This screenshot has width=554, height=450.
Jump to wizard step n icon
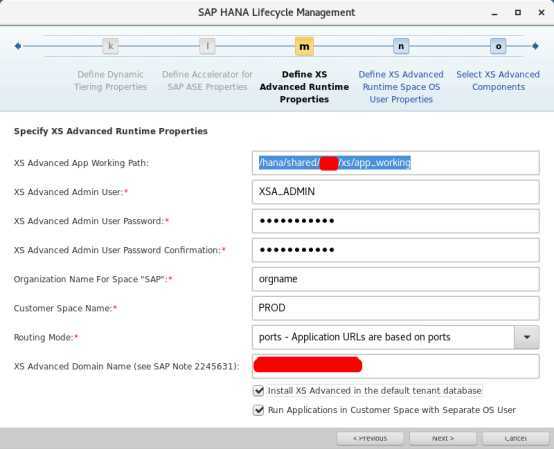(x=401, y=46)
